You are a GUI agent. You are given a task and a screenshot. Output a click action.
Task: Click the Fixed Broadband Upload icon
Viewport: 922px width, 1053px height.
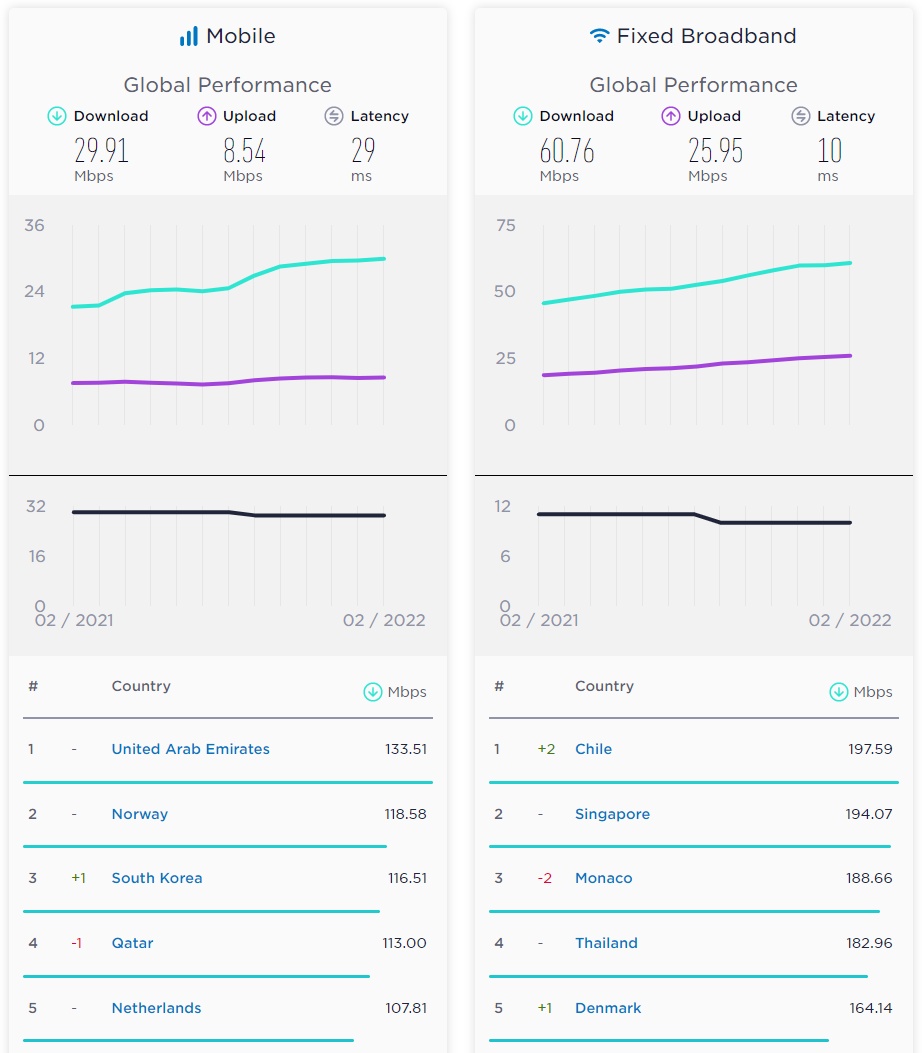(x=671, y=116)
